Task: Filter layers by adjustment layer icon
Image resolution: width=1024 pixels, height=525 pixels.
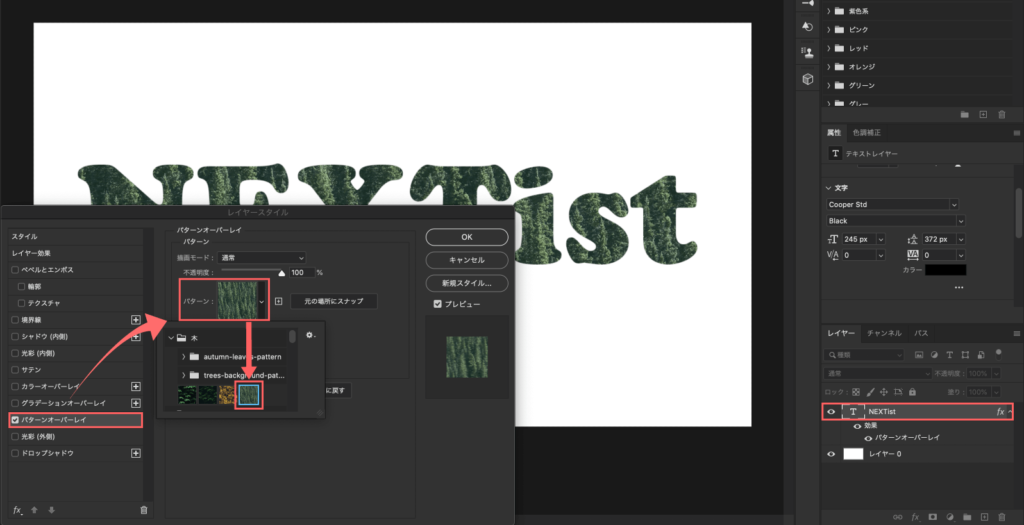Action: (x=934, y=355)
